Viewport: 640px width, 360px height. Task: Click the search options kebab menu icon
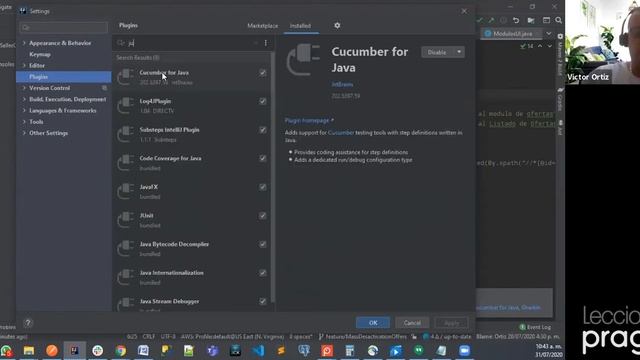(266, 43)
